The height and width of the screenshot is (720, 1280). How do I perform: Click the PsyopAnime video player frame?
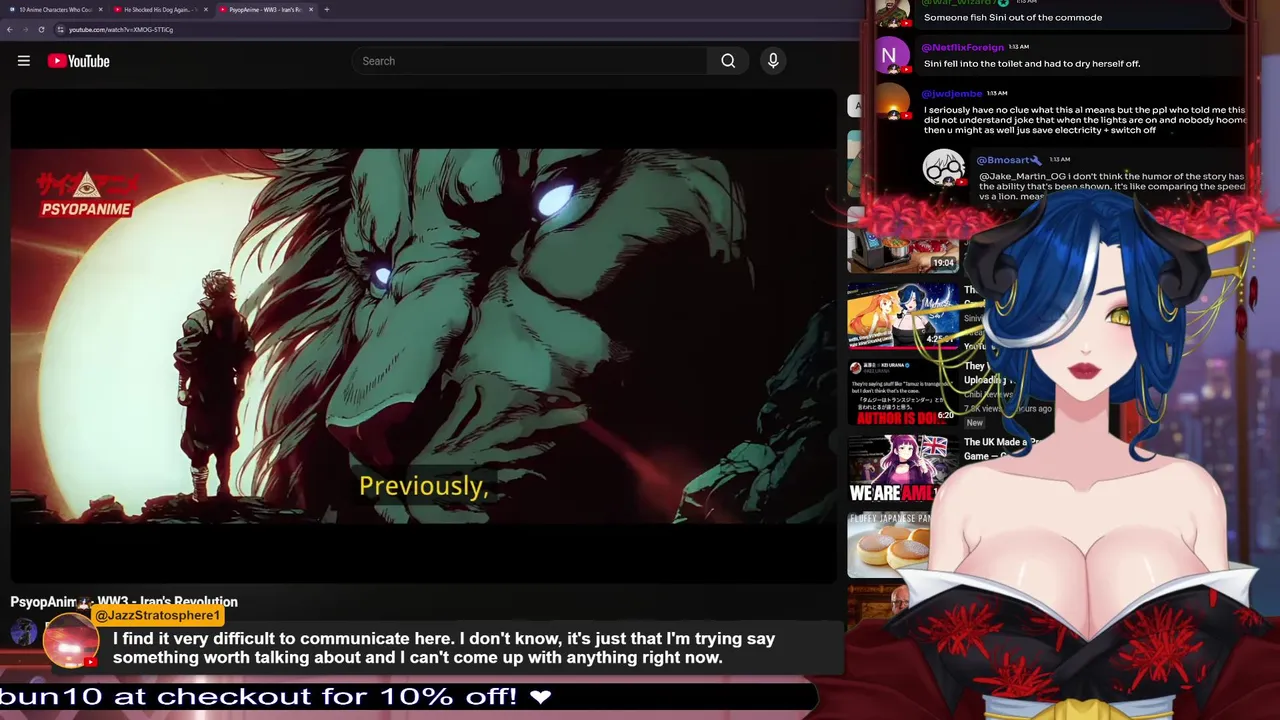click(423, 336)
